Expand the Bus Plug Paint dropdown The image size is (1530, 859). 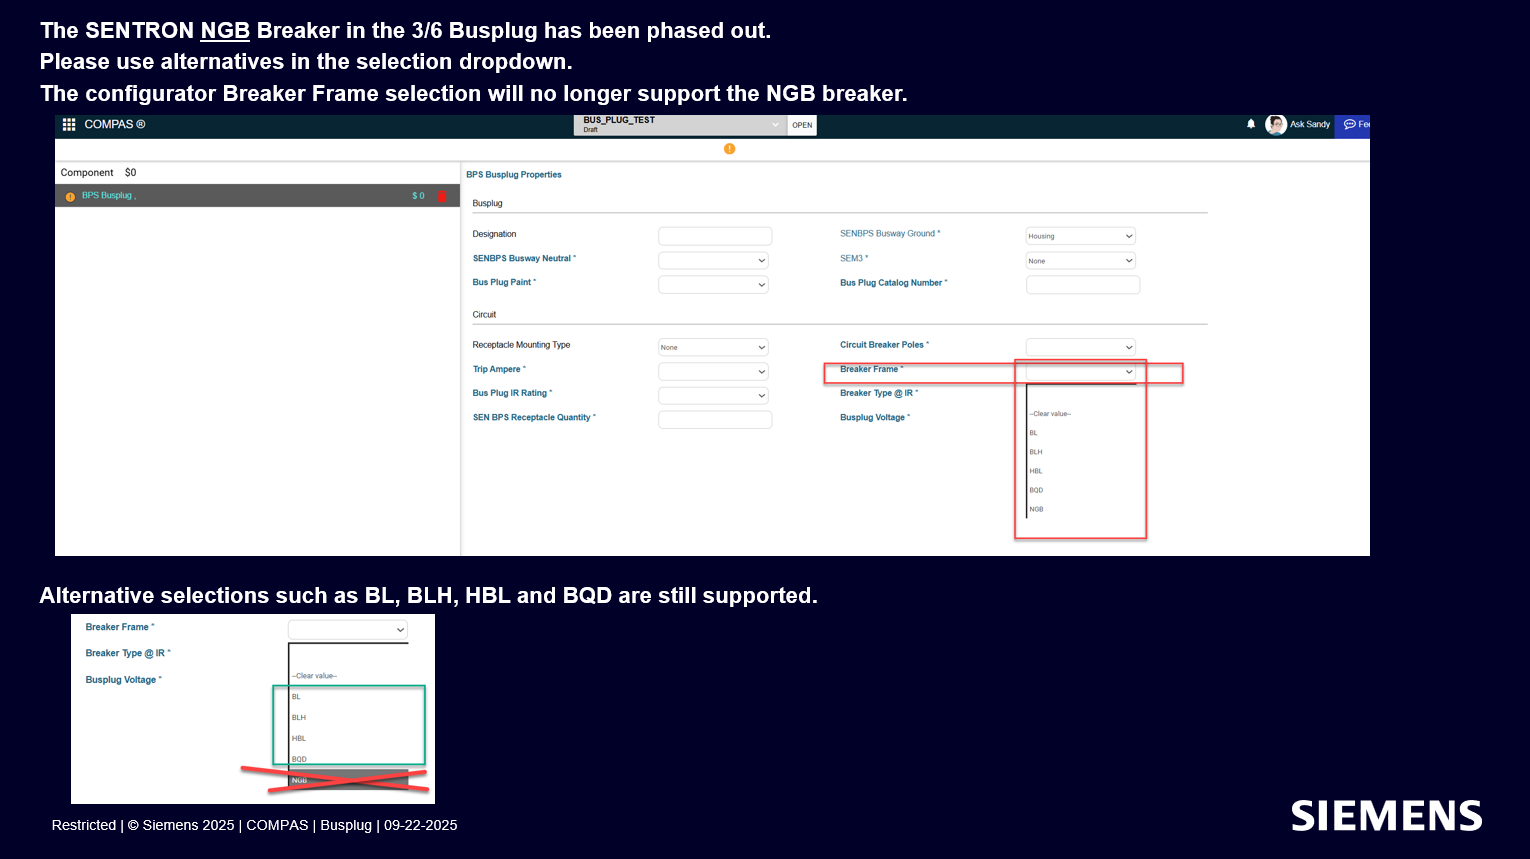713,285
